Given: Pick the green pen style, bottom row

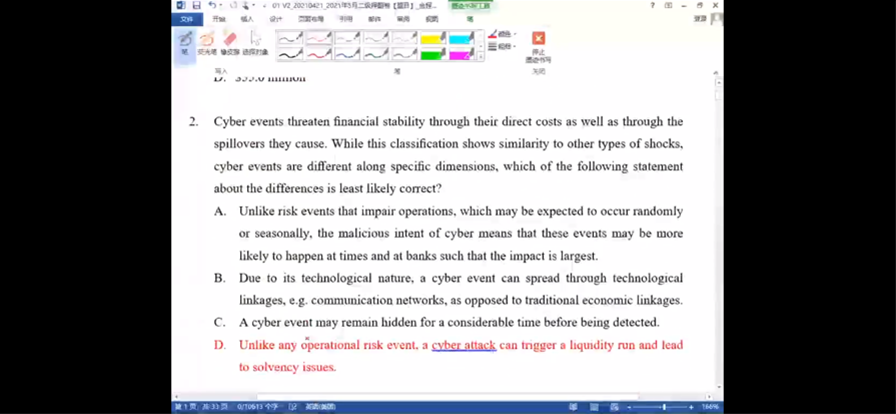Looking at the screenshot, I should (376, 54).
